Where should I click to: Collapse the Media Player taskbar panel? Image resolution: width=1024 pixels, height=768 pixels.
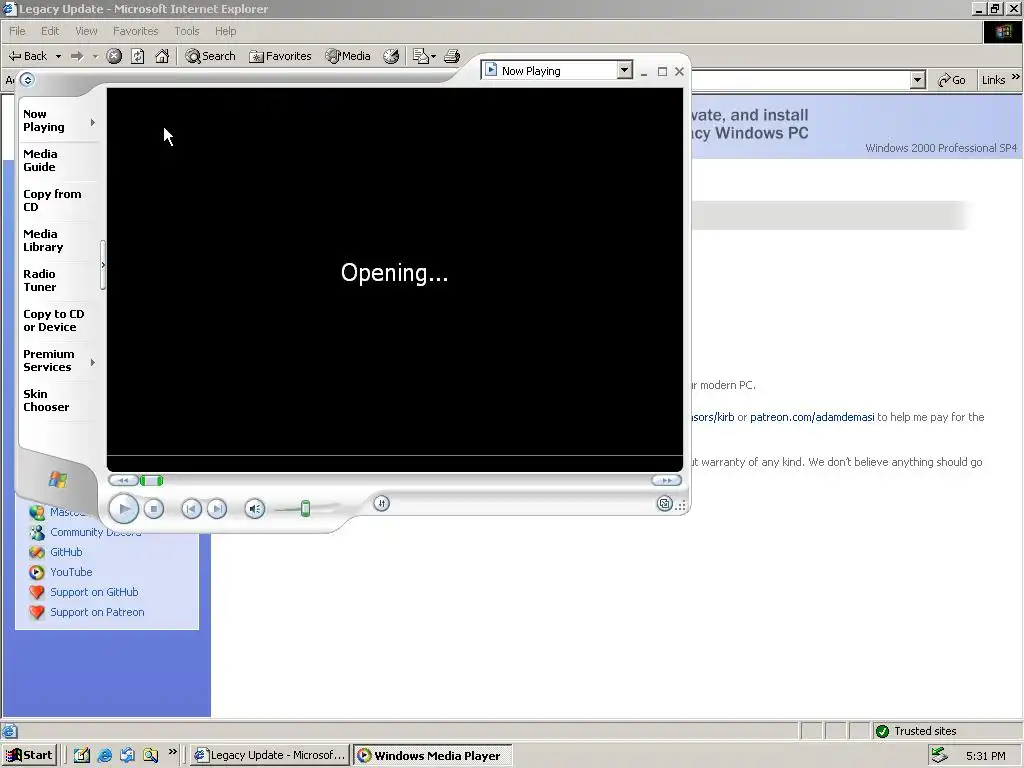[x=103, y=265]
